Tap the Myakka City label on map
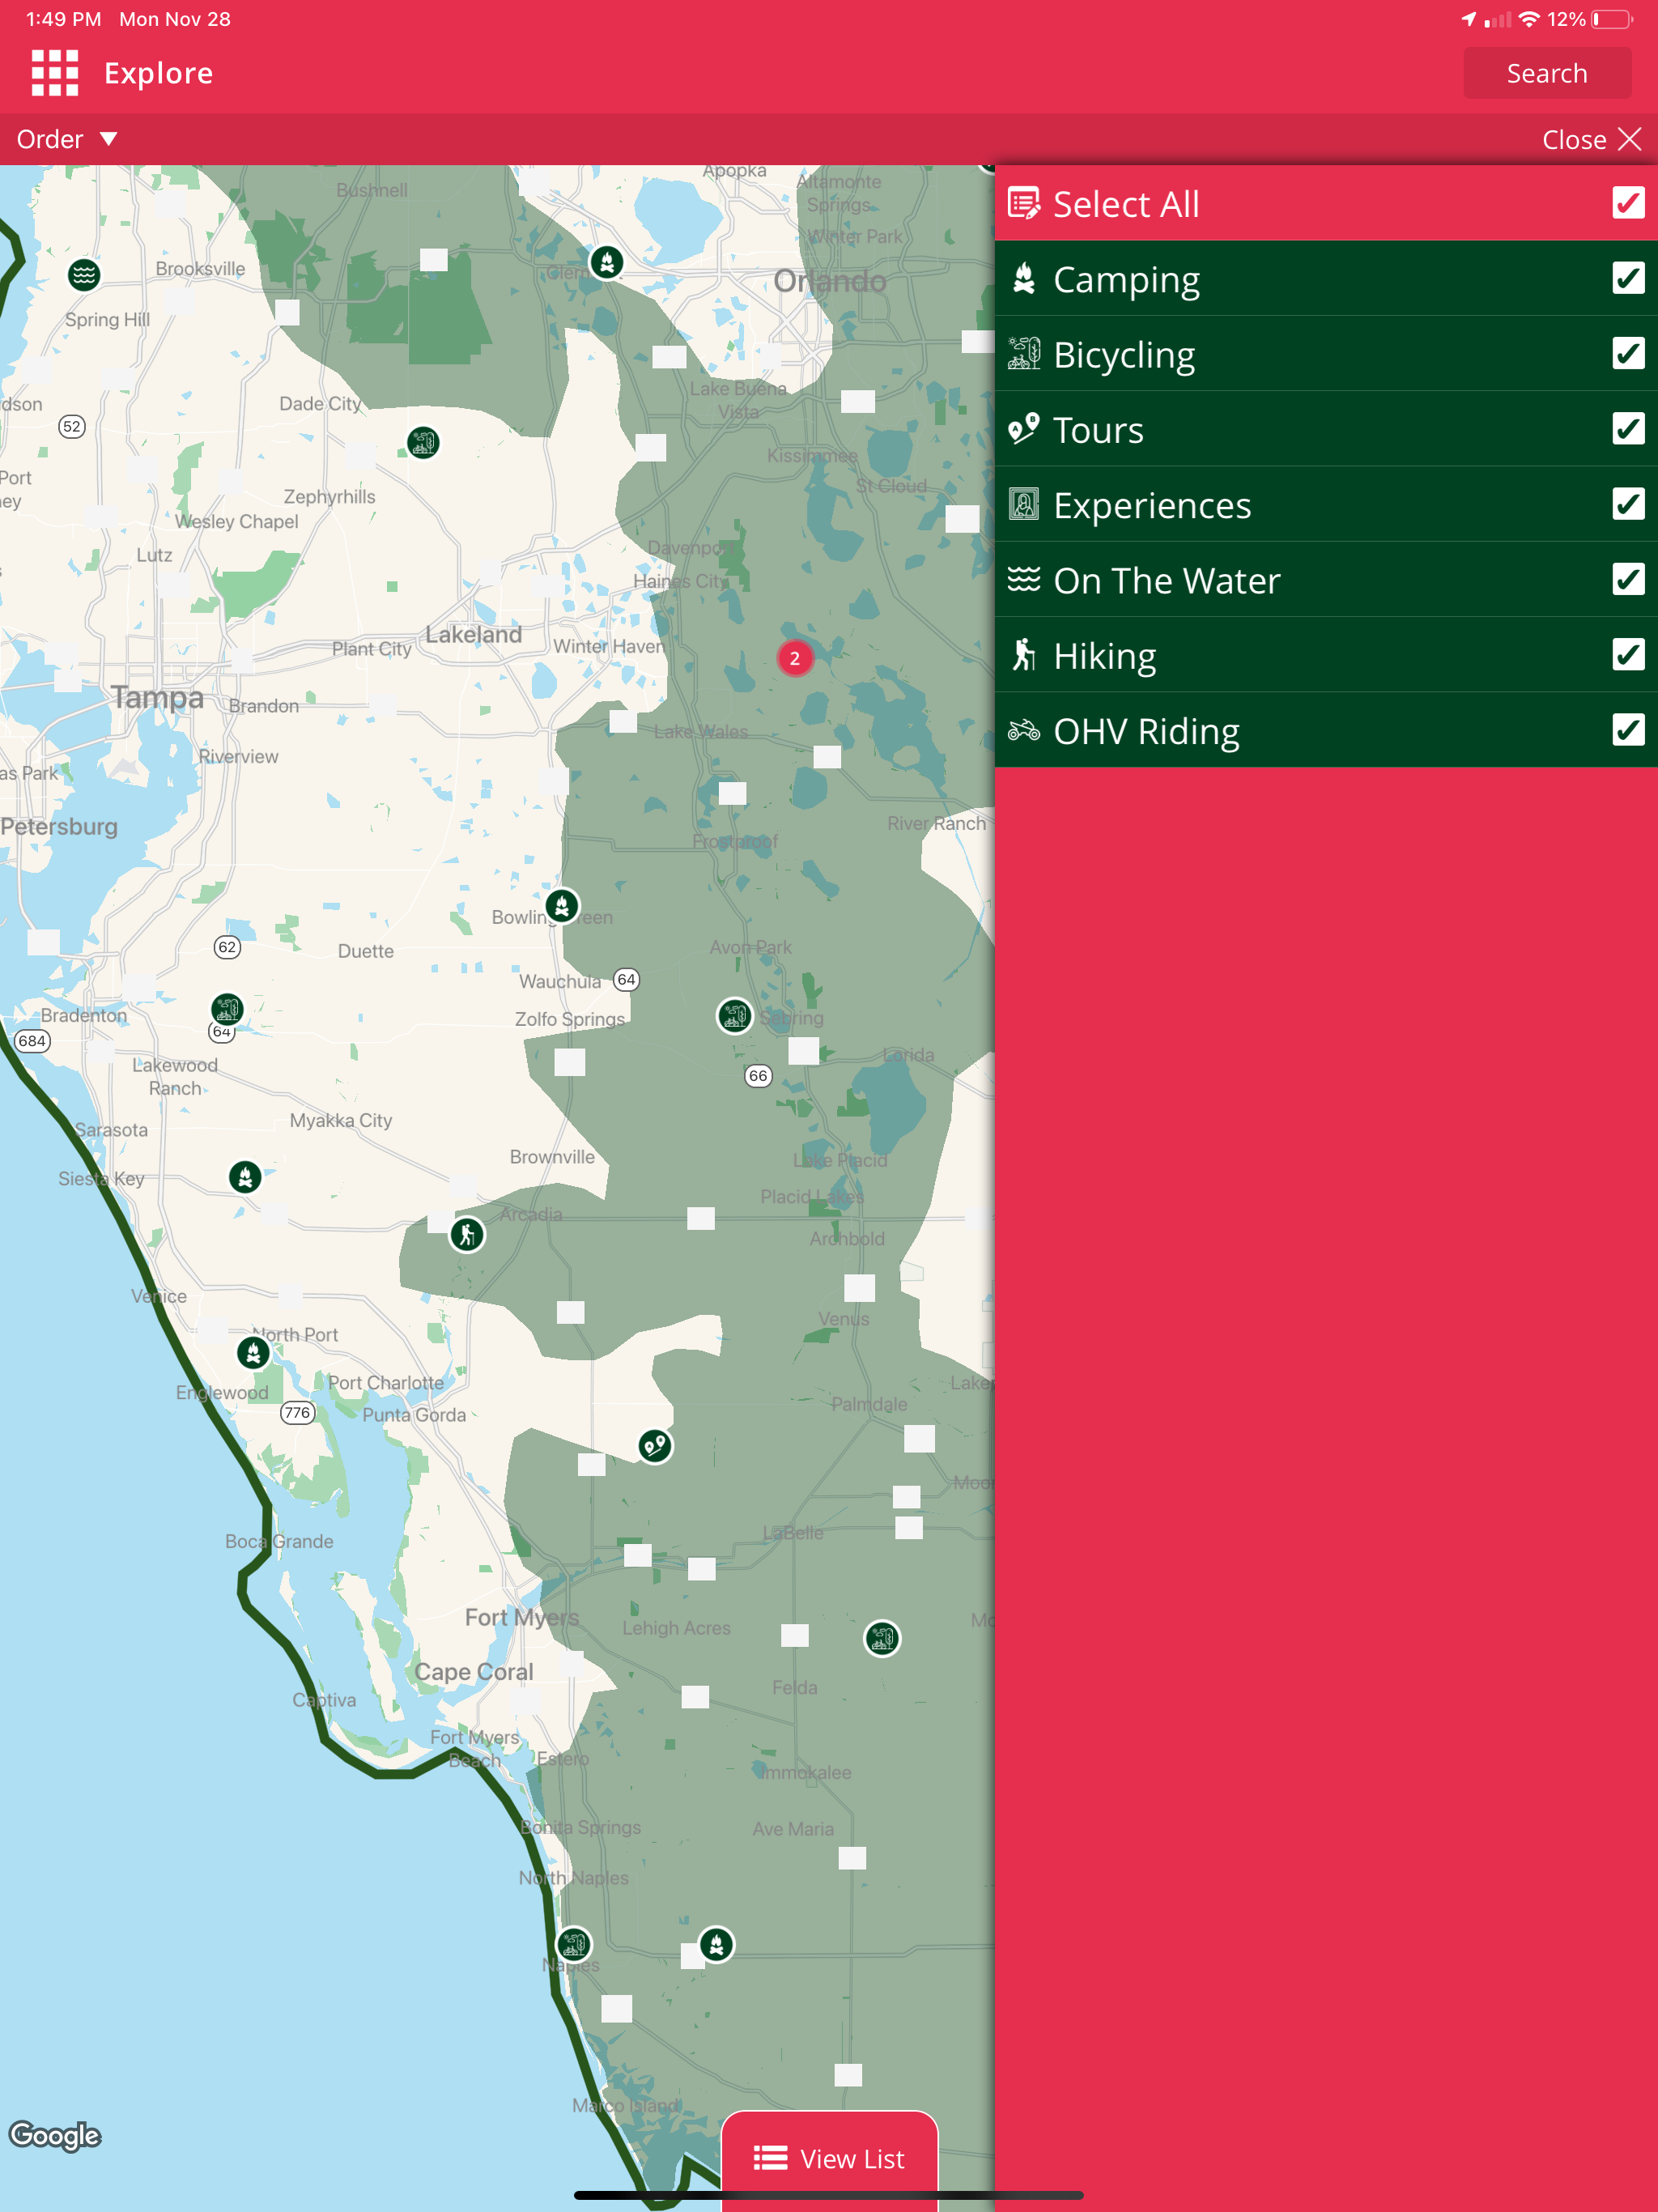The image size is (1658, 2212). 340,1120
